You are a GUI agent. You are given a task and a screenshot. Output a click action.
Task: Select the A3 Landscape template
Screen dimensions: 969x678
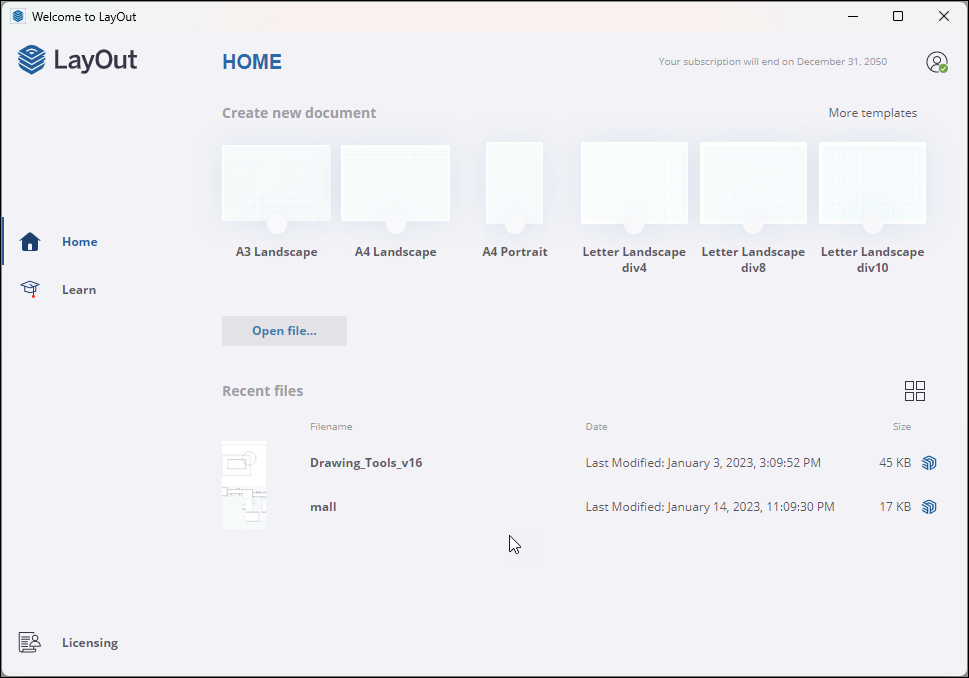276,183
